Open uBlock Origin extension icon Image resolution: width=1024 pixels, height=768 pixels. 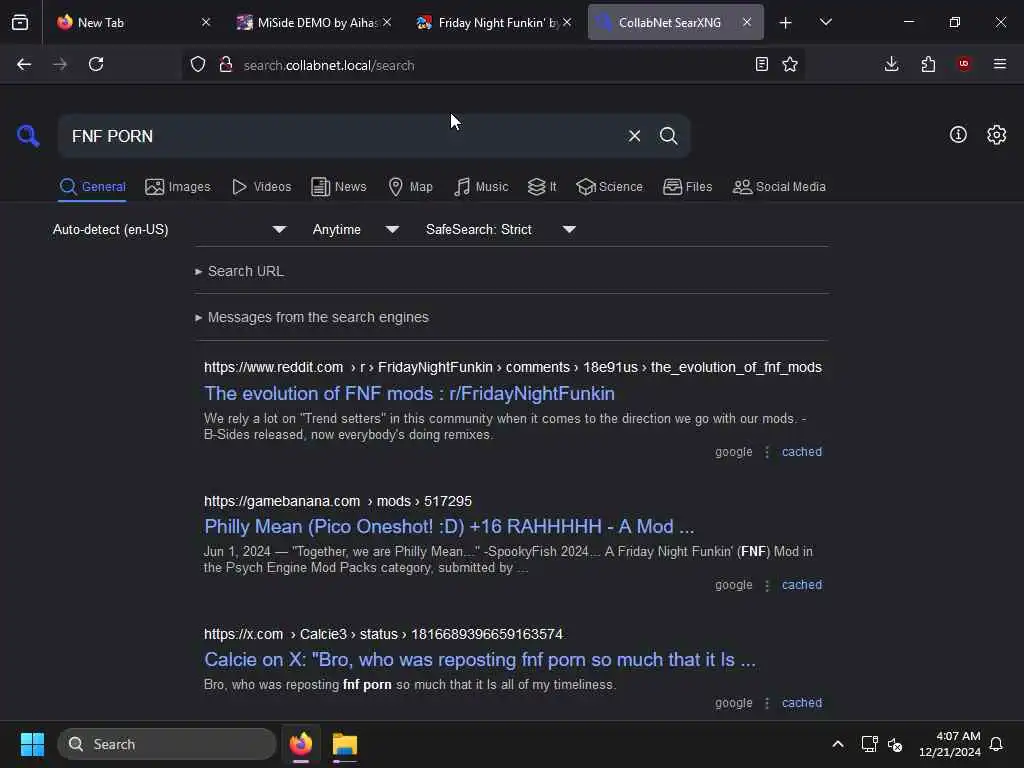coord(964,64)
